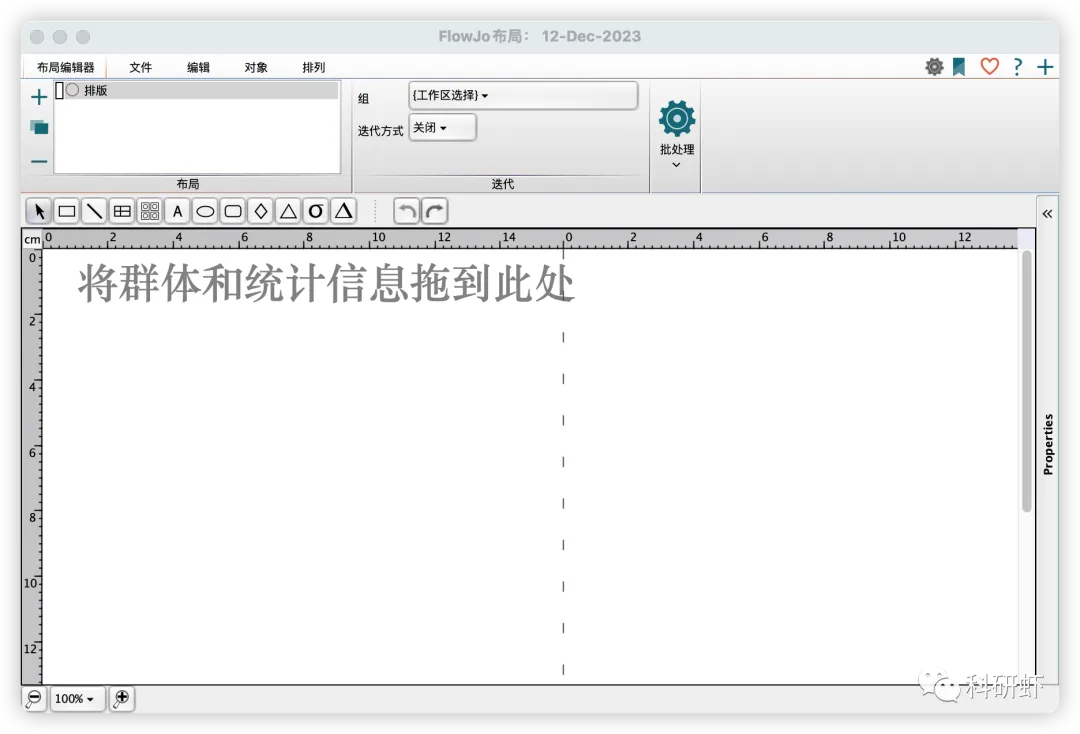Open preferences gear in top right
The width and height of the screenshot is (1080, 734).
pyautogui.click(x=934, y=67)
